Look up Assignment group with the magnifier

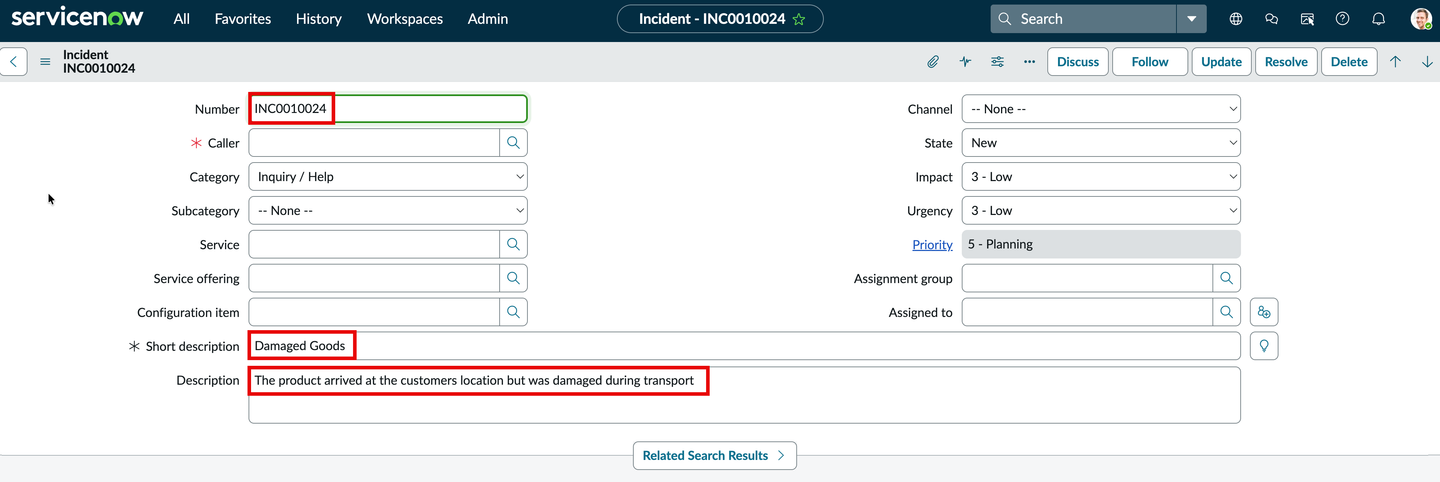[1226, 278]
